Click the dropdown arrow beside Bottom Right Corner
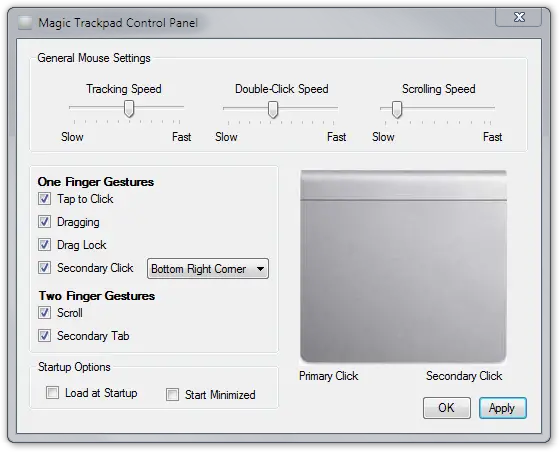560x452 pixels. (260, 268)
